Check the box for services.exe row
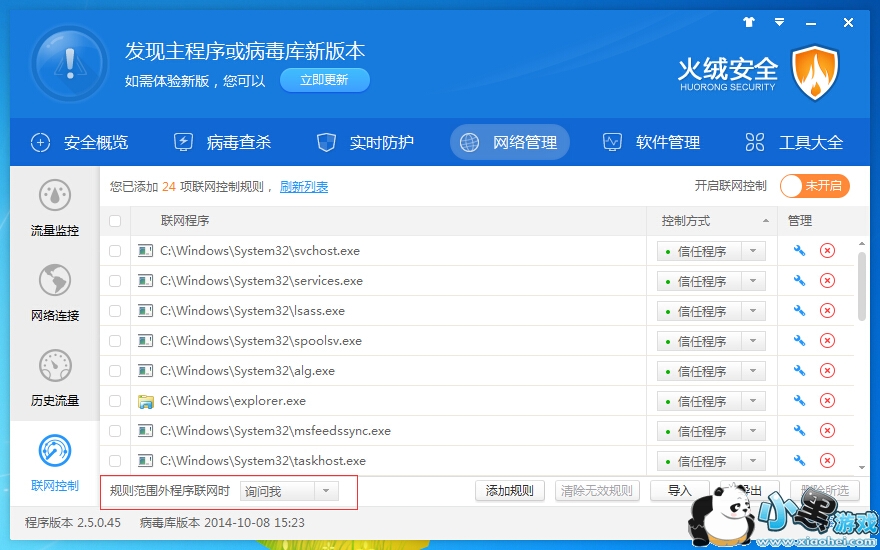 pos(115,281)
